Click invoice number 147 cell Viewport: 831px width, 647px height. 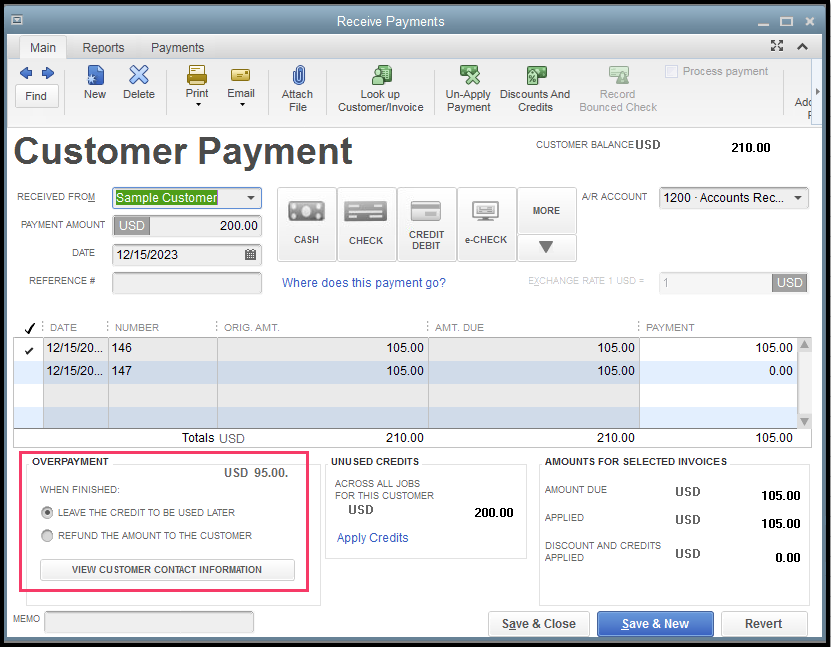[x=163, y=371]
